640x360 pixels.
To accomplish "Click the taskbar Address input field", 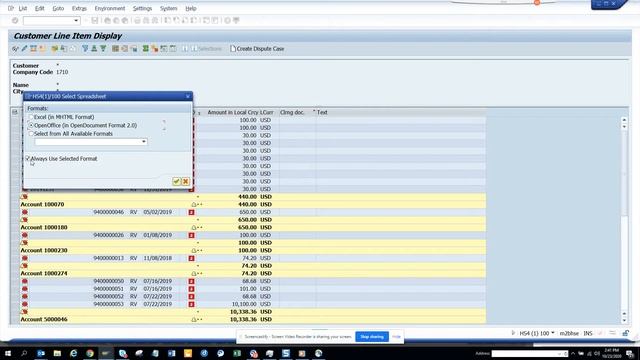I will [x=529, y=353].
